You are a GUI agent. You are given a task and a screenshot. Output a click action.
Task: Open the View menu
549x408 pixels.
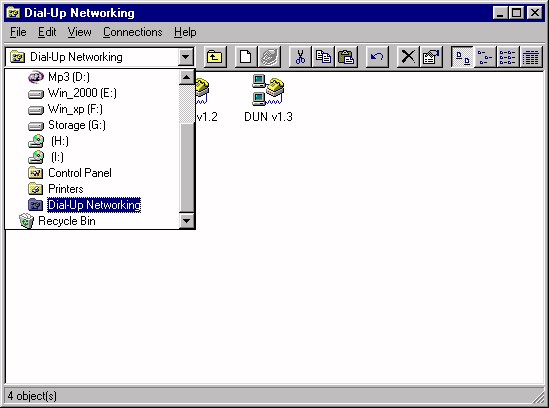click(x=79, y=32)
